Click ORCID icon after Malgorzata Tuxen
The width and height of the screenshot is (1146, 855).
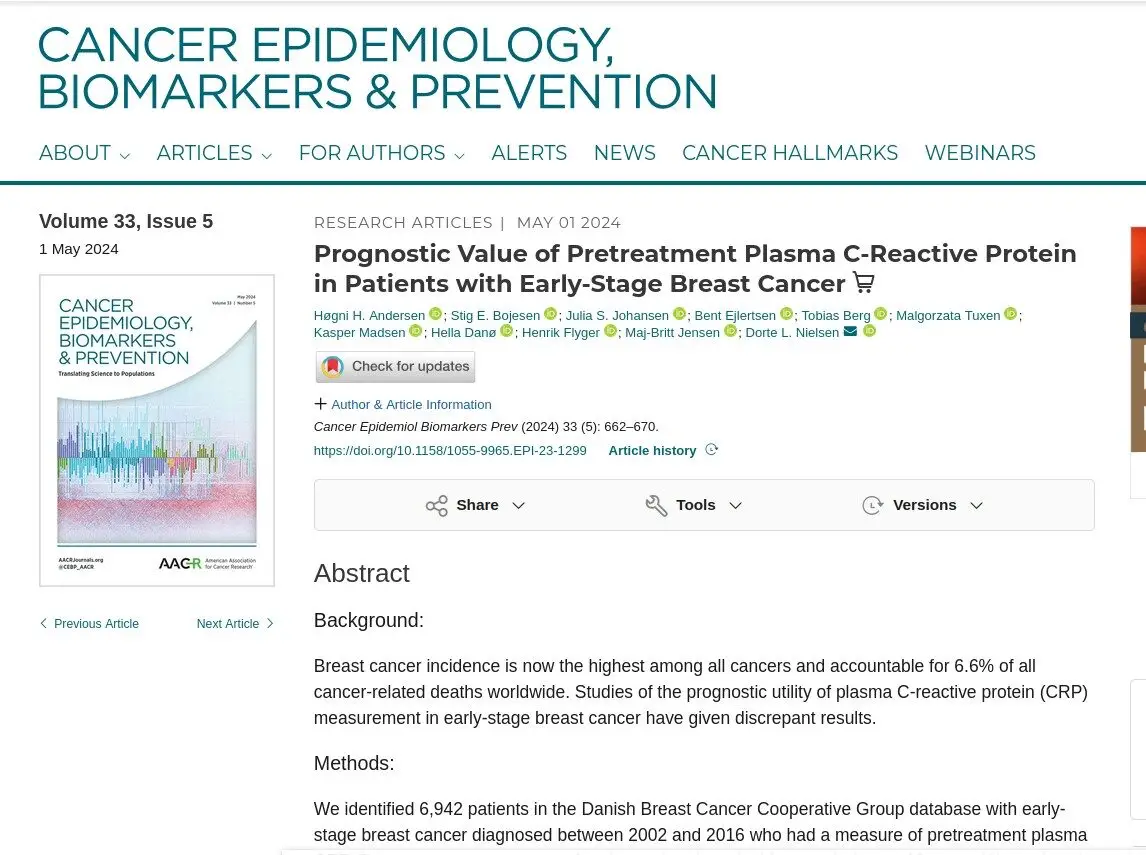[1010, 314]
